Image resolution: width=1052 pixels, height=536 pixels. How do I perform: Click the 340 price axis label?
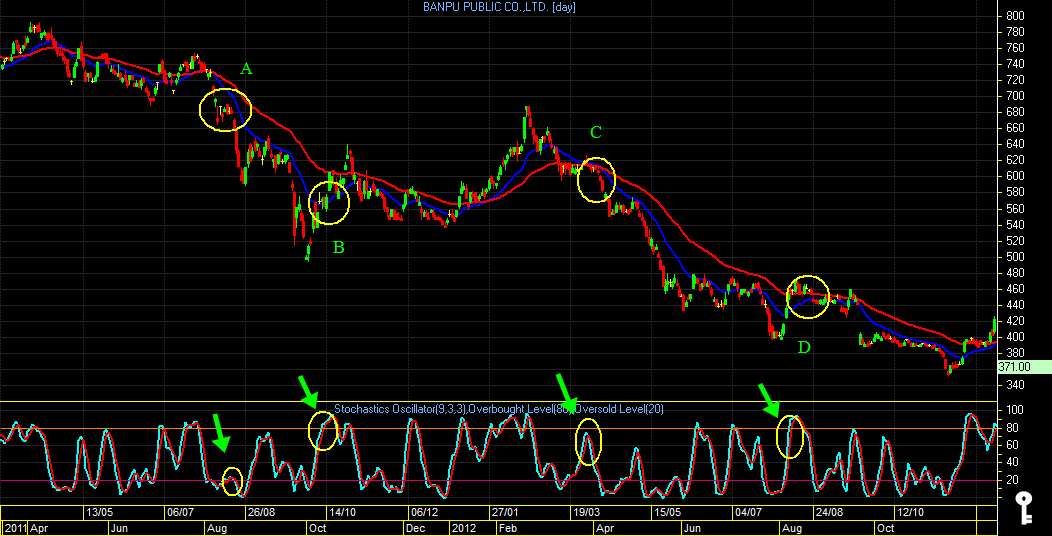point(1014,385)
